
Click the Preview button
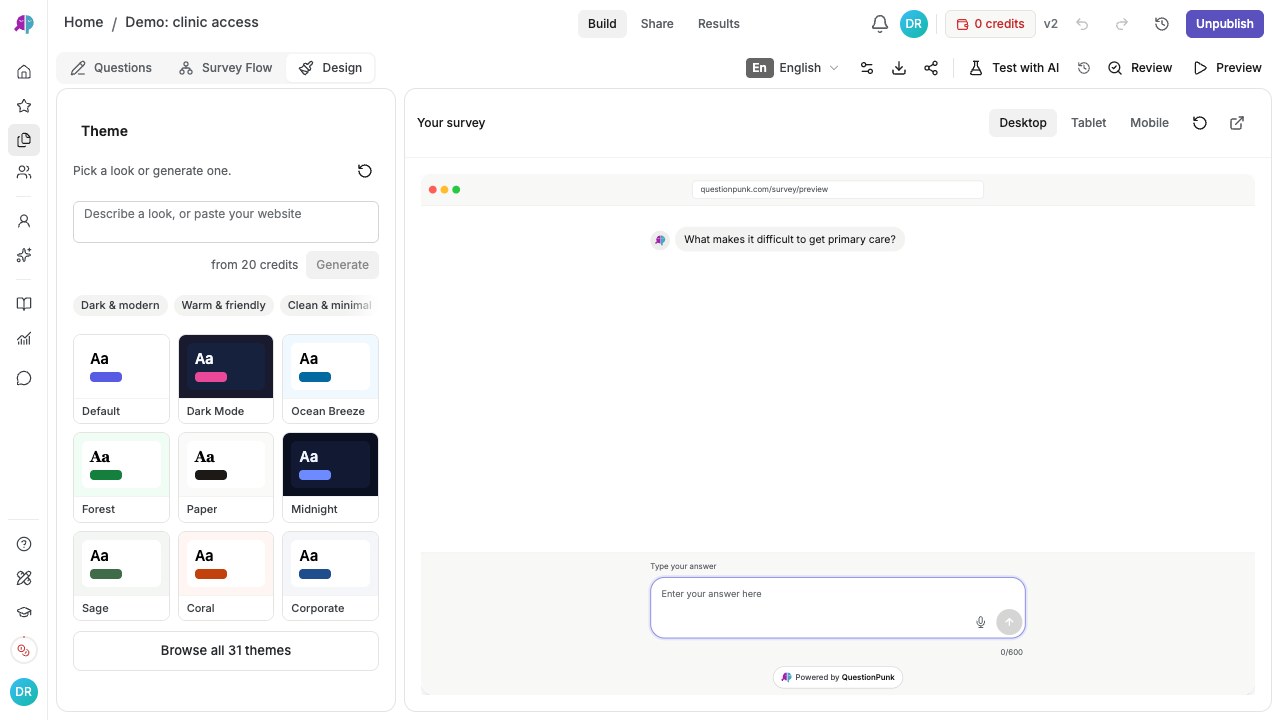click(x=1228, y=68)
